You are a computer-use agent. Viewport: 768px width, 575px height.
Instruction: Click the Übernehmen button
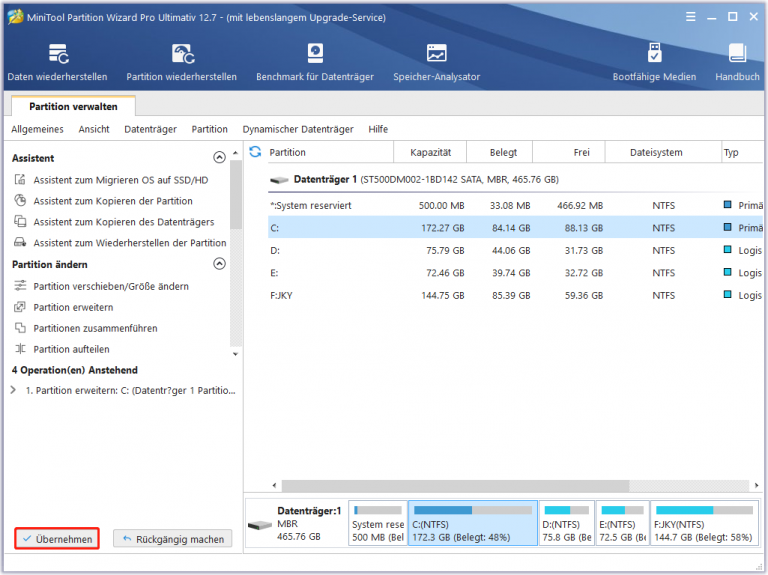[x=57, y=539]
